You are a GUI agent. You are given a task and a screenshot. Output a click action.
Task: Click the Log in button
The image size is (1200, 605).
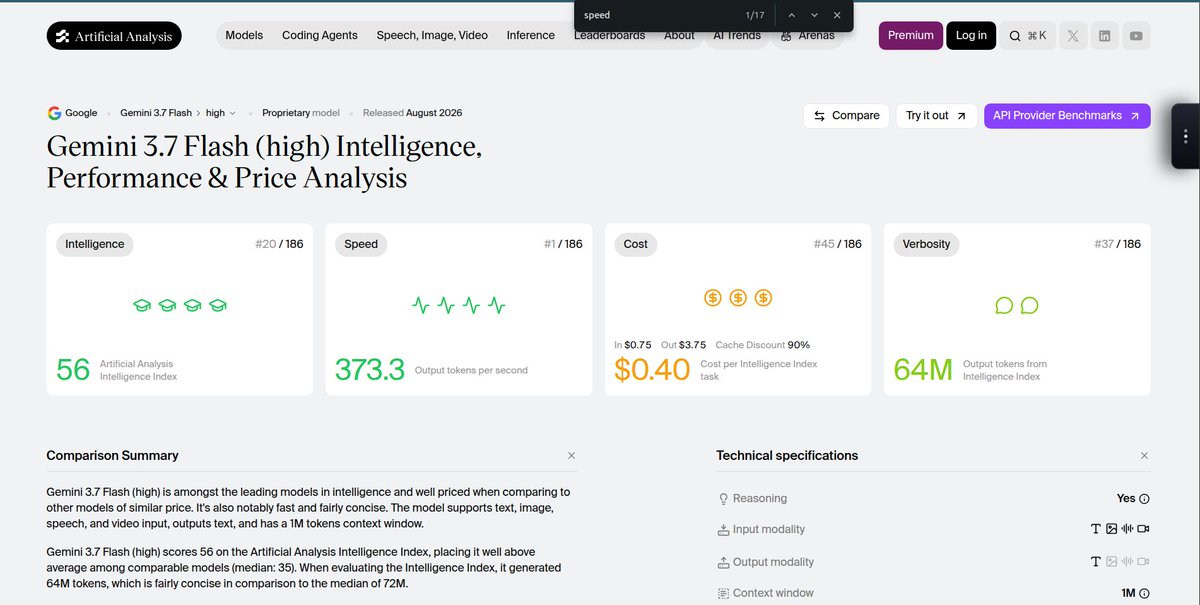click(x=971, y=36)
